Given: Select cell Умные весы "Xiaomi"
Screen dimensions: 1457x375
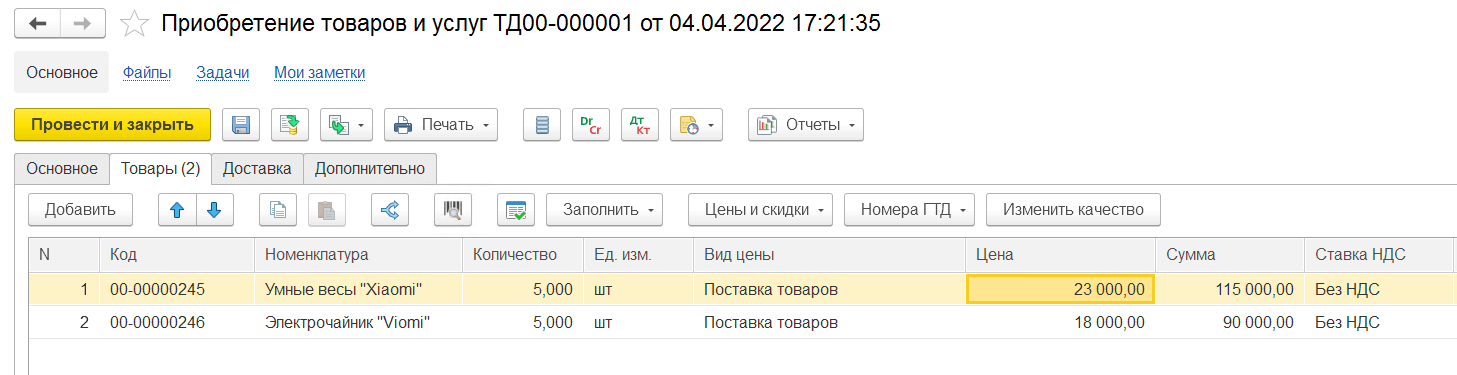Looking at the screenshot, I should tap(358, 290).
